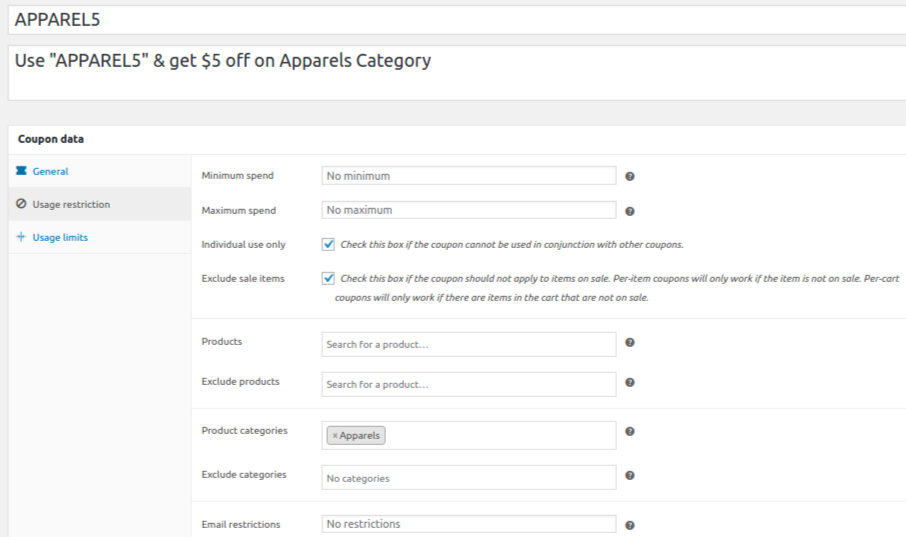
Task: Click help icon beside Maximum spend
Action: tap(630, 211)
